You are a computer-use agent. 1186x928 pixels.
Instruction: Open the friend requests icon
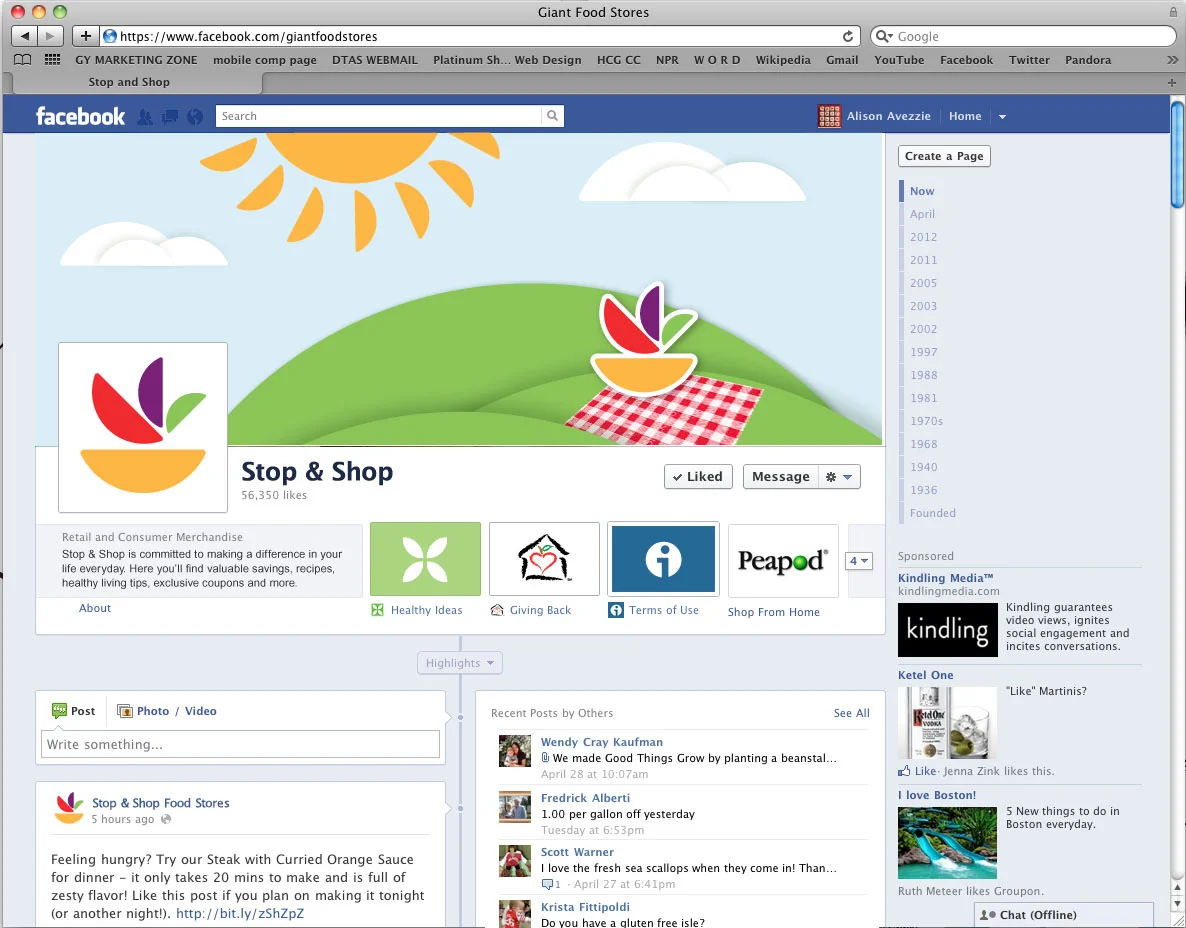144,116
